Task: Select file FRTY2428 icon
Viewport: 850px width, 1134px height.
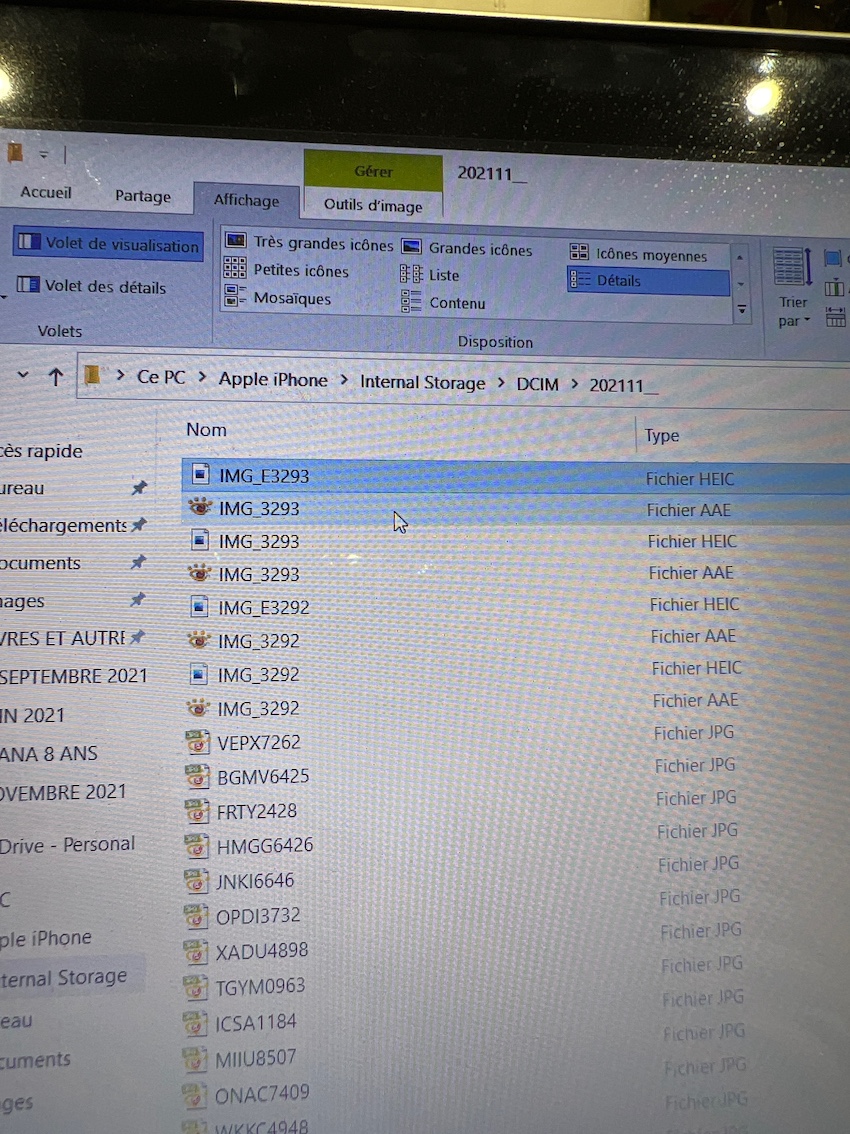Action: 196,810
